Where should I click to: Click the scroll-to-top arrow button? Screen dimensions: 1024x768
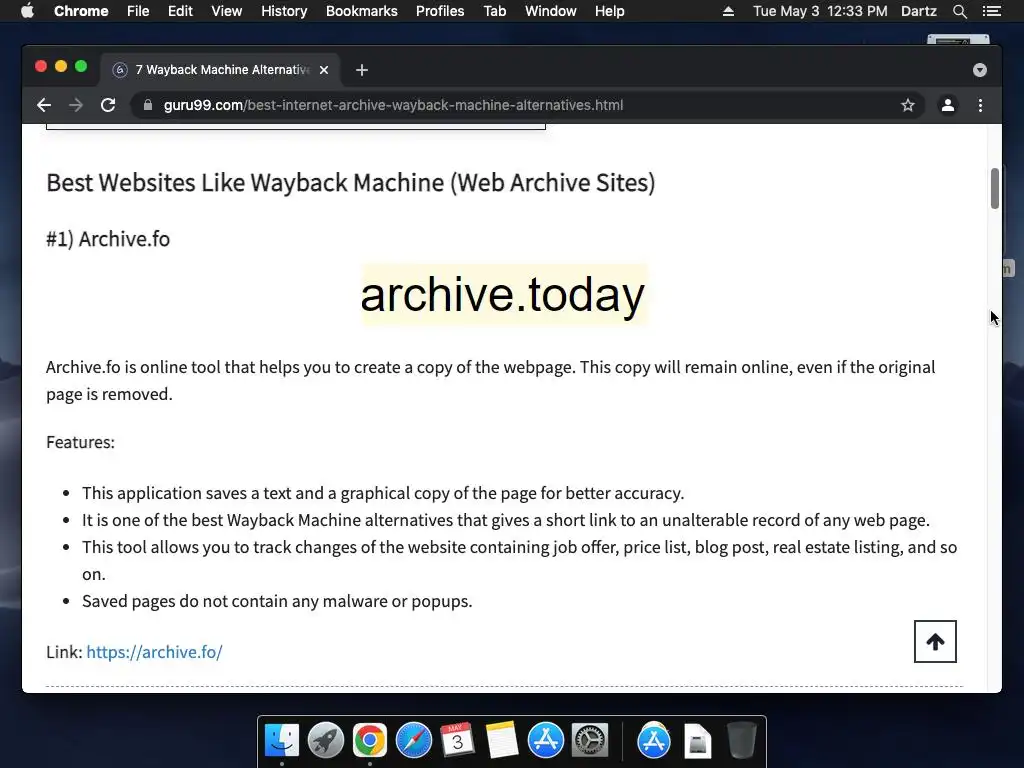[935, 641]
